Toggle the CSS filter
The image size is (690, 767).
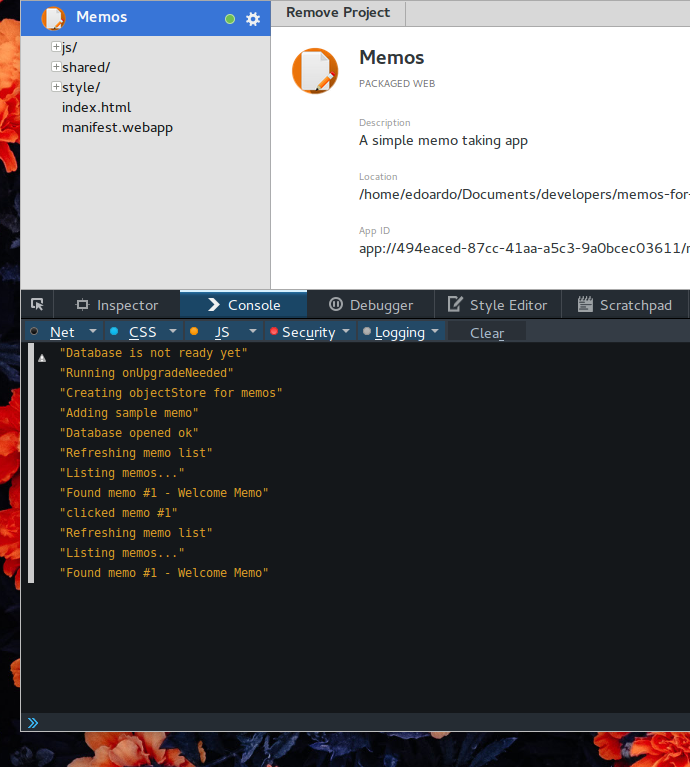(x=142, y=332)
